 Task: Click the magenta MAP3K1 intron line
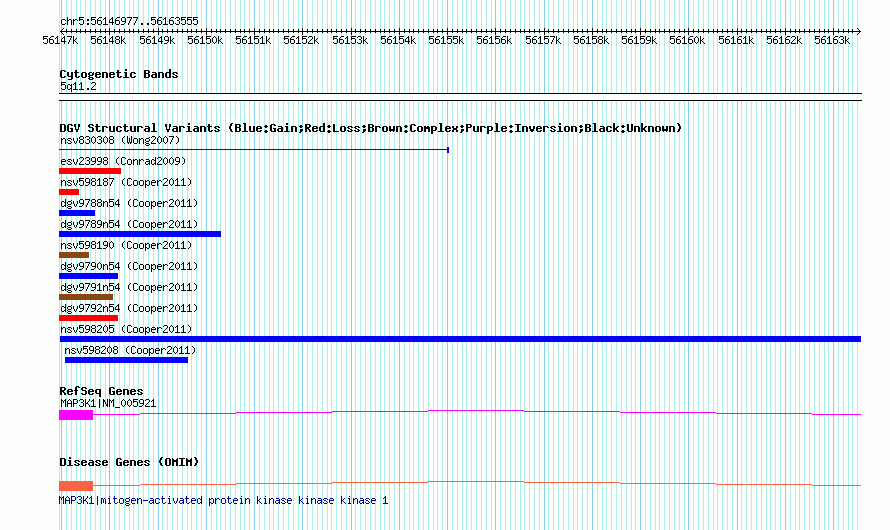point(477,411)
